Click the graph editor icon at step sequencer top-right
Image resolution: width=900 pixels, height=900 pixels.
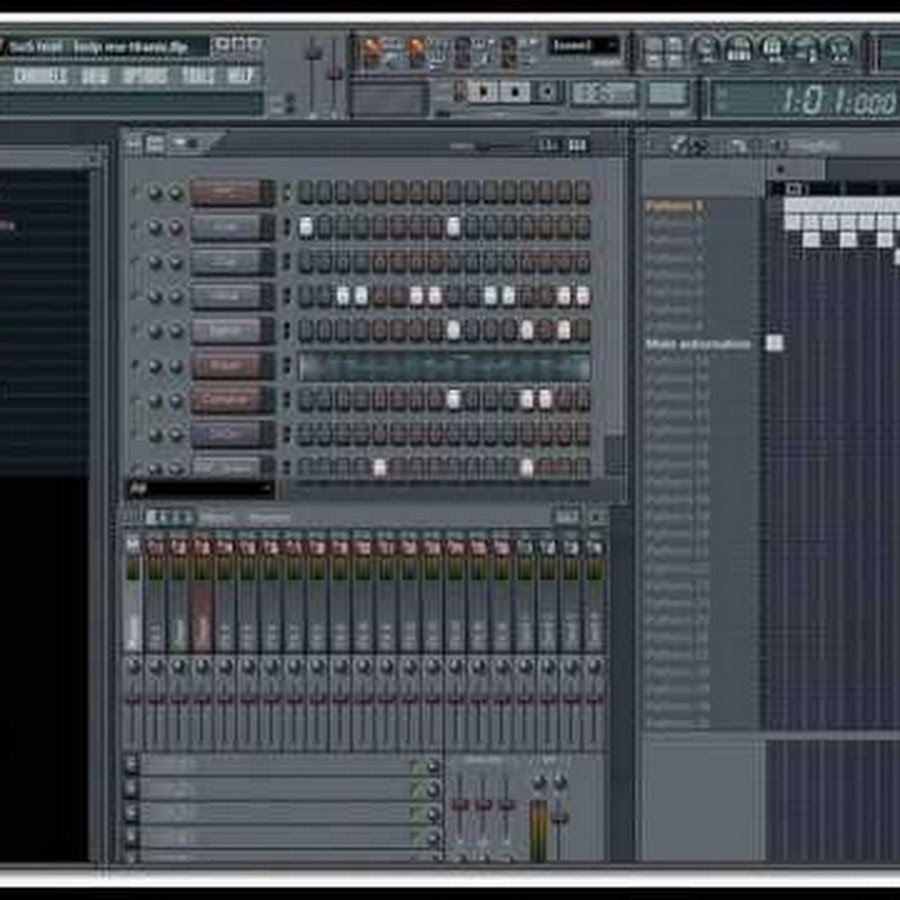(x=577, y=144)
